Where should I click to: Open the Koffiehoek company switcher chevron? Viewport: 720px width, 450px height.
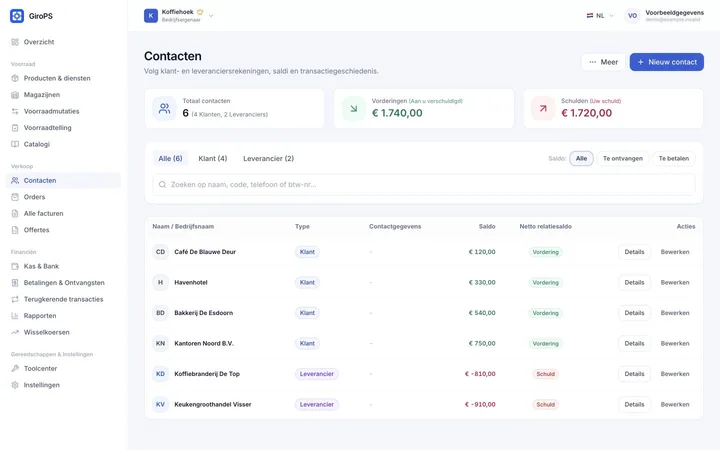click(211, 16)
